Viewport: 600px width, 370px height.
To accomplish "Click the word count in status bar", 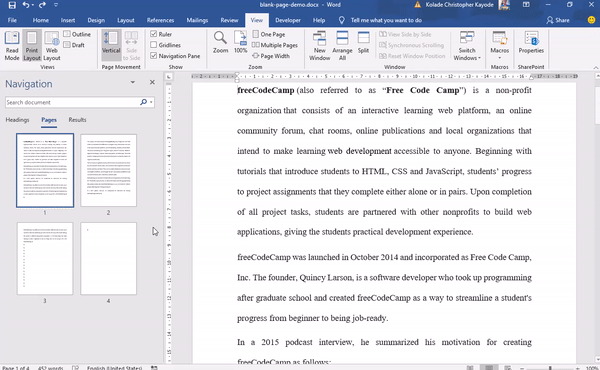I will click(51, 368).
